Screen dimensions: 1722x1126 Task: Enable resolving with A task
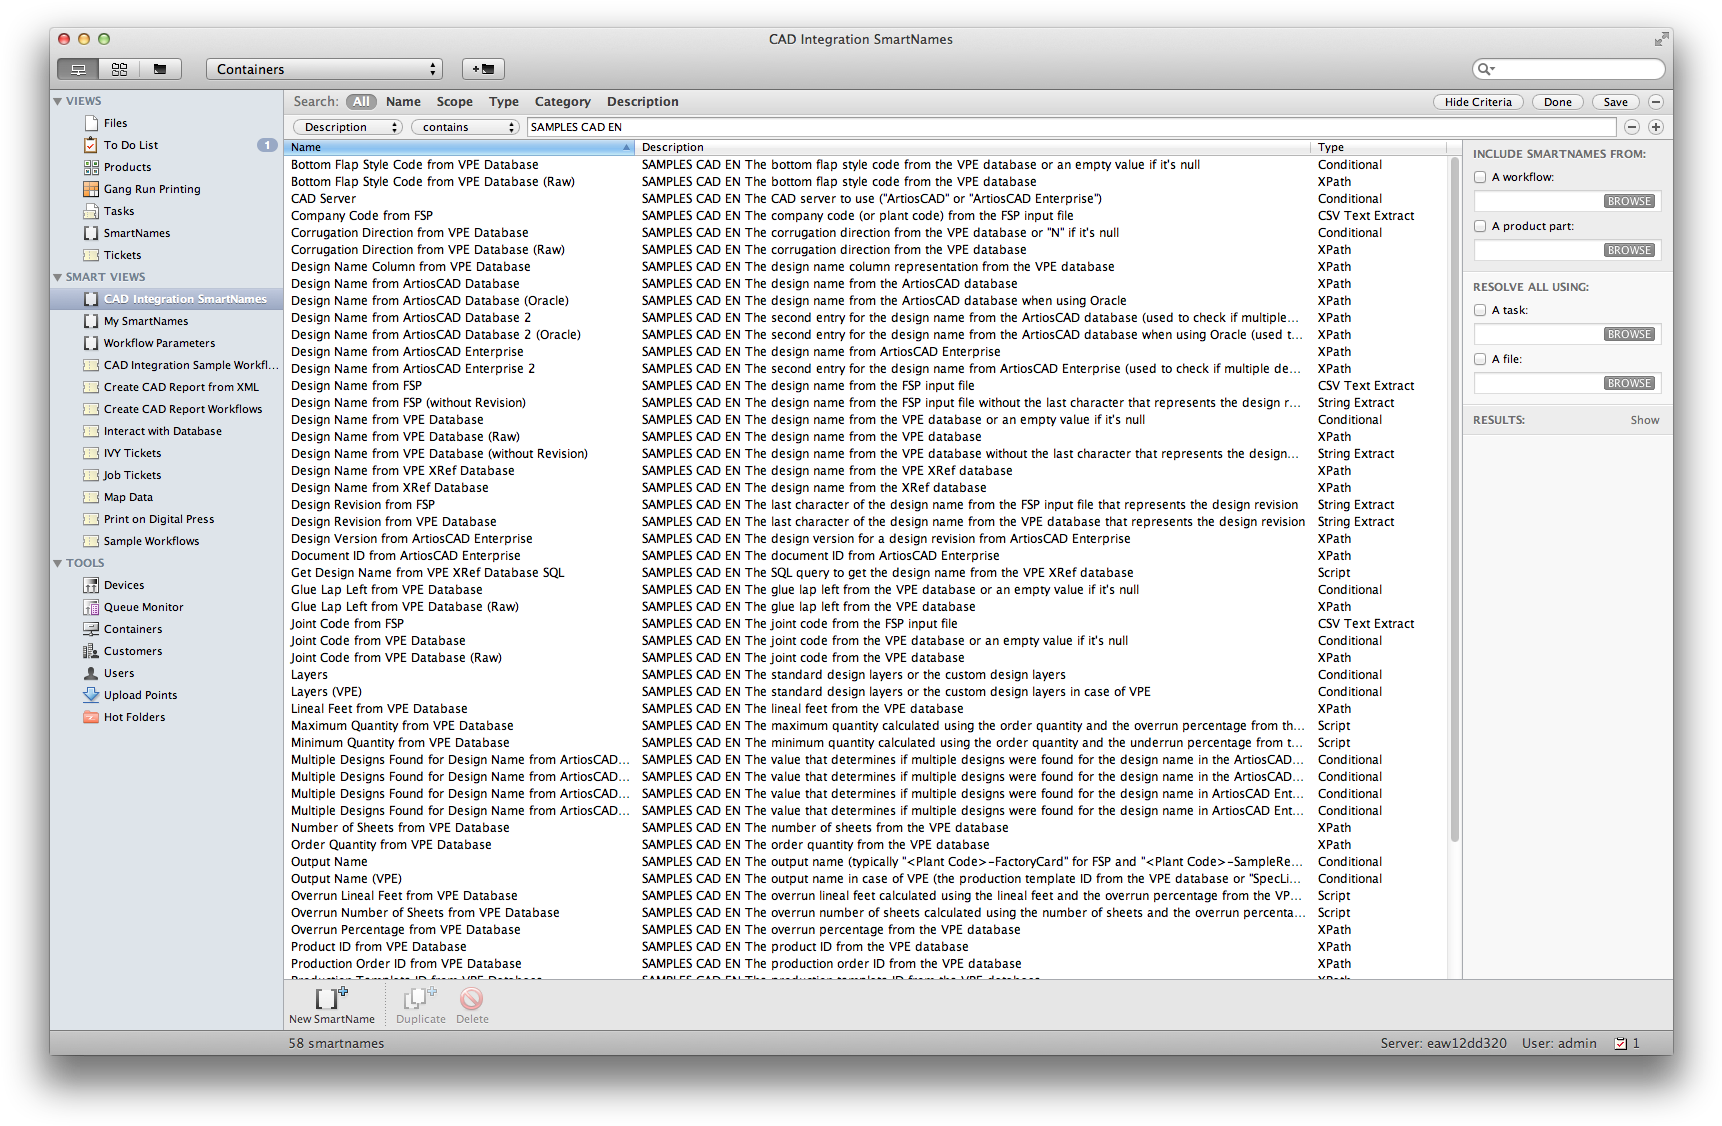[1479, 309]
